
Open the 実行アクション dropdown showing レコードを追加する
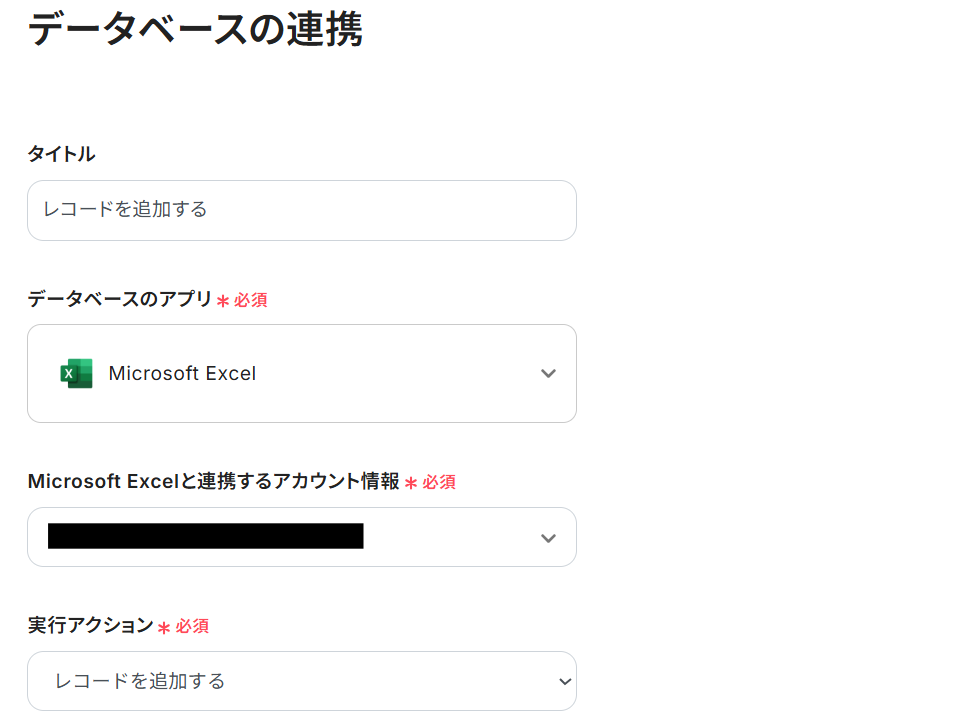tap(300, 681)
